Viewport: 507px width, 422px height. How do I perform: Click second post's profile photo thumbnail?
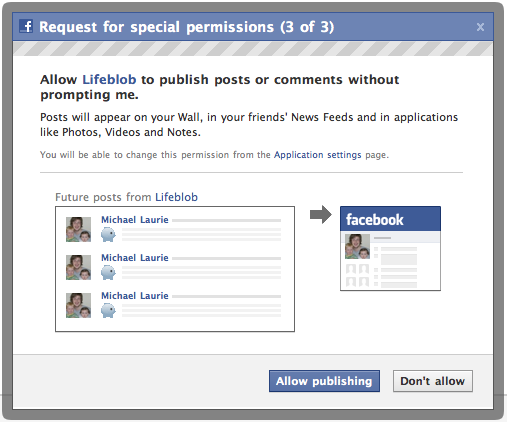point(78,267)
